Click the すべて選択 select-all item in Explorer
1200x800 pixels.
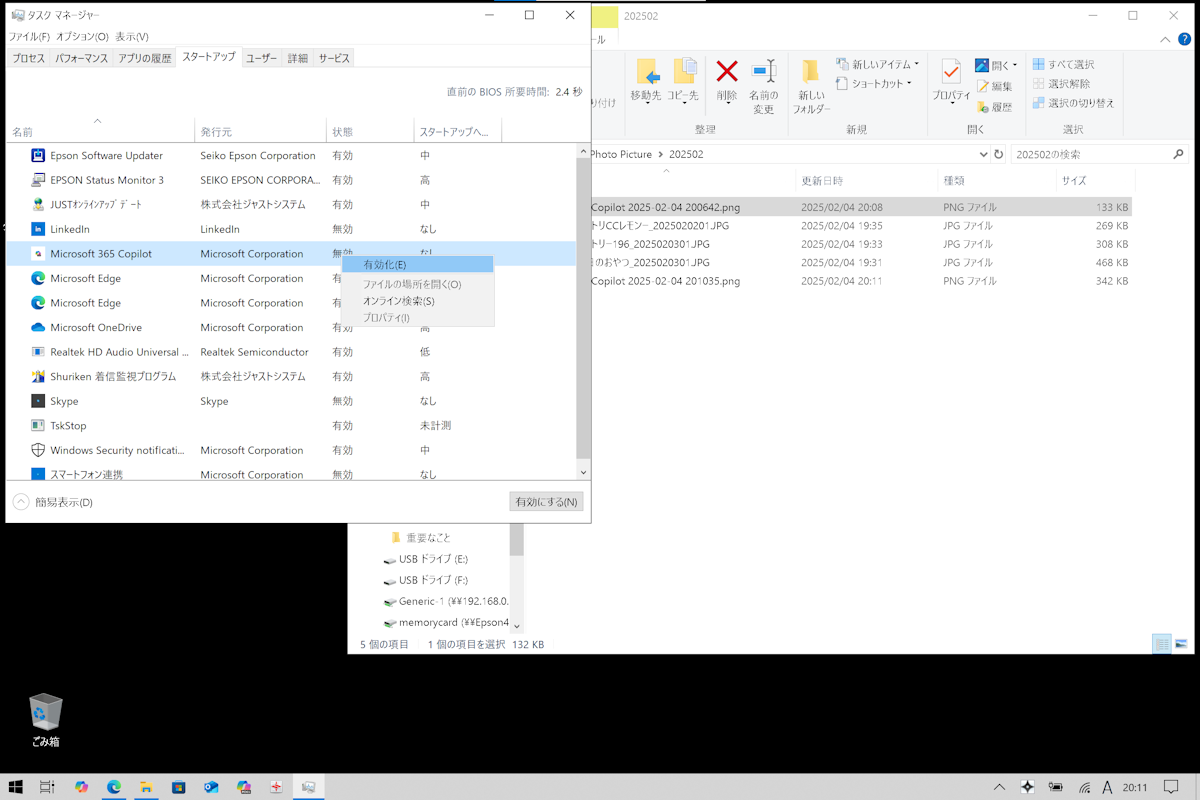point(1064,65)
